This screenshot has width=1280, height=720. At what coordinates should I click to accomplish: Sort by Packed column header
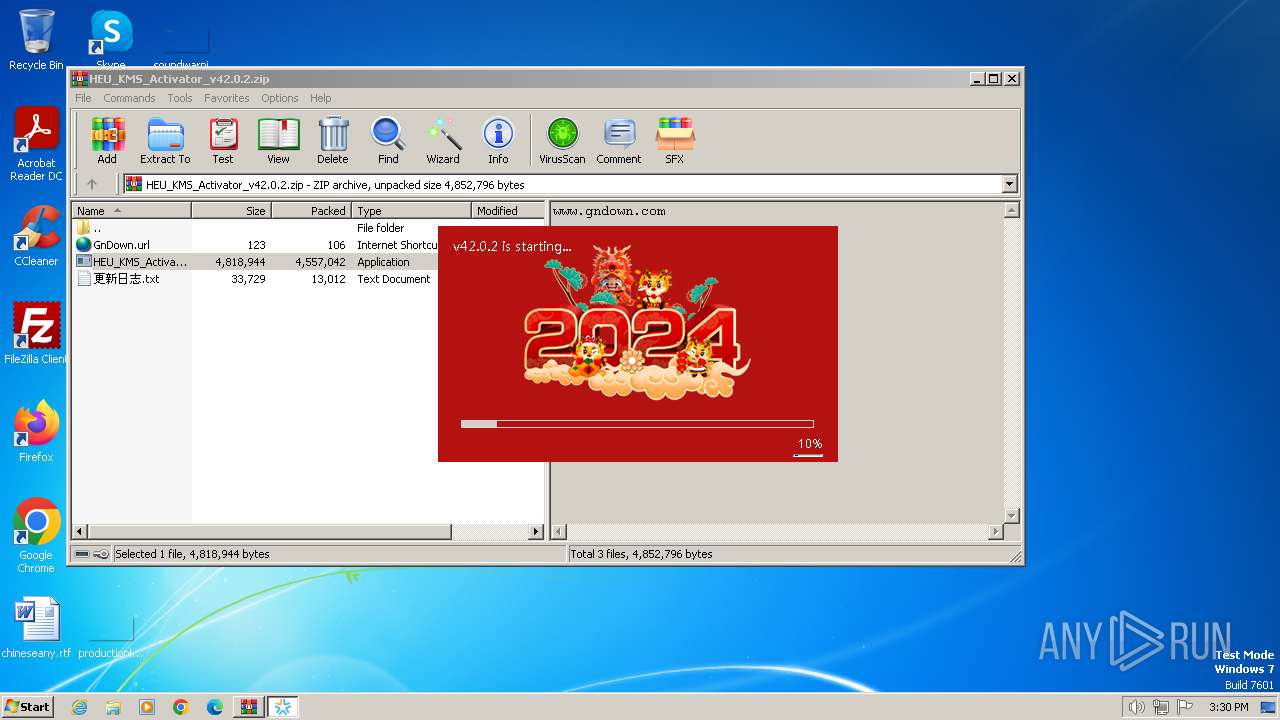pos(311,210)
